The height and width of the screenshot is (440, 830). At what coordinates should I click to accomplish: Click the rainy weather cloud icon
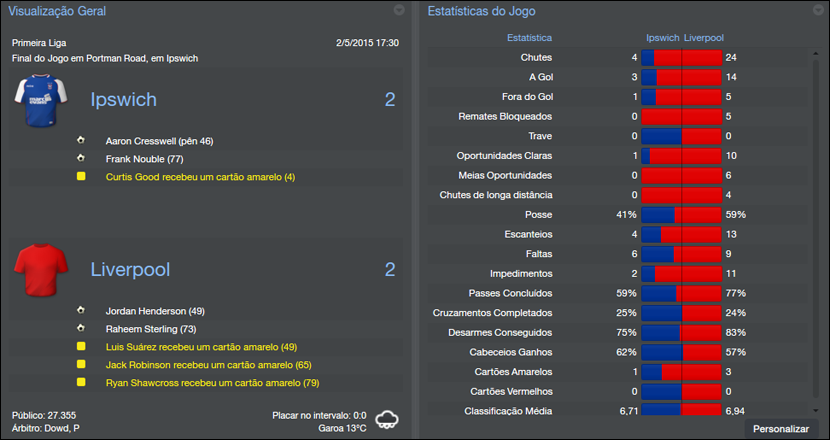coord(387,419)
